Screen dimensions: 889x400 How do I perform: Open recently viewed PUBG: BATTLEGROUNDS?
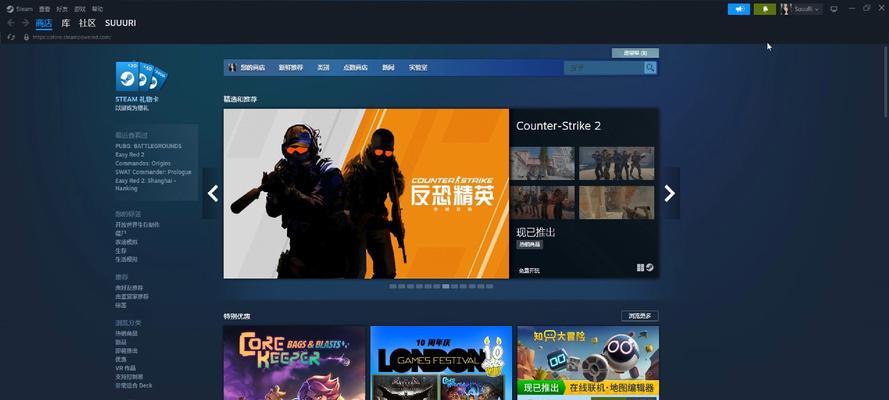point(149,146)
